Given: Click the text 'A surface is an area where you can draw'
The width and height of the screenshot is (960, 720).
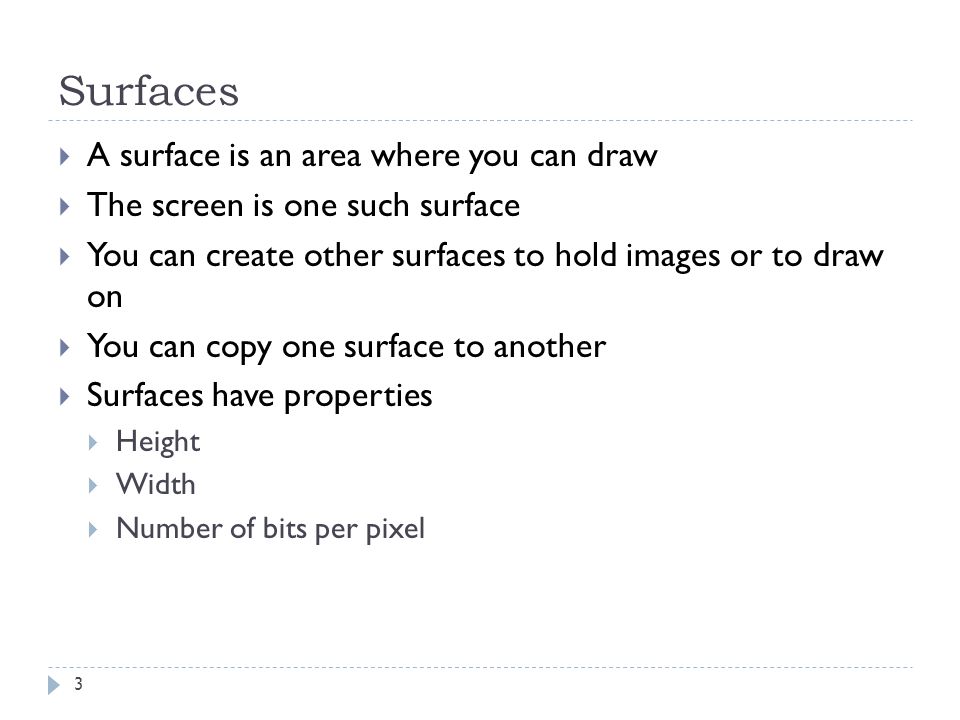Looking at the screenshot, I should click(372, 156).
